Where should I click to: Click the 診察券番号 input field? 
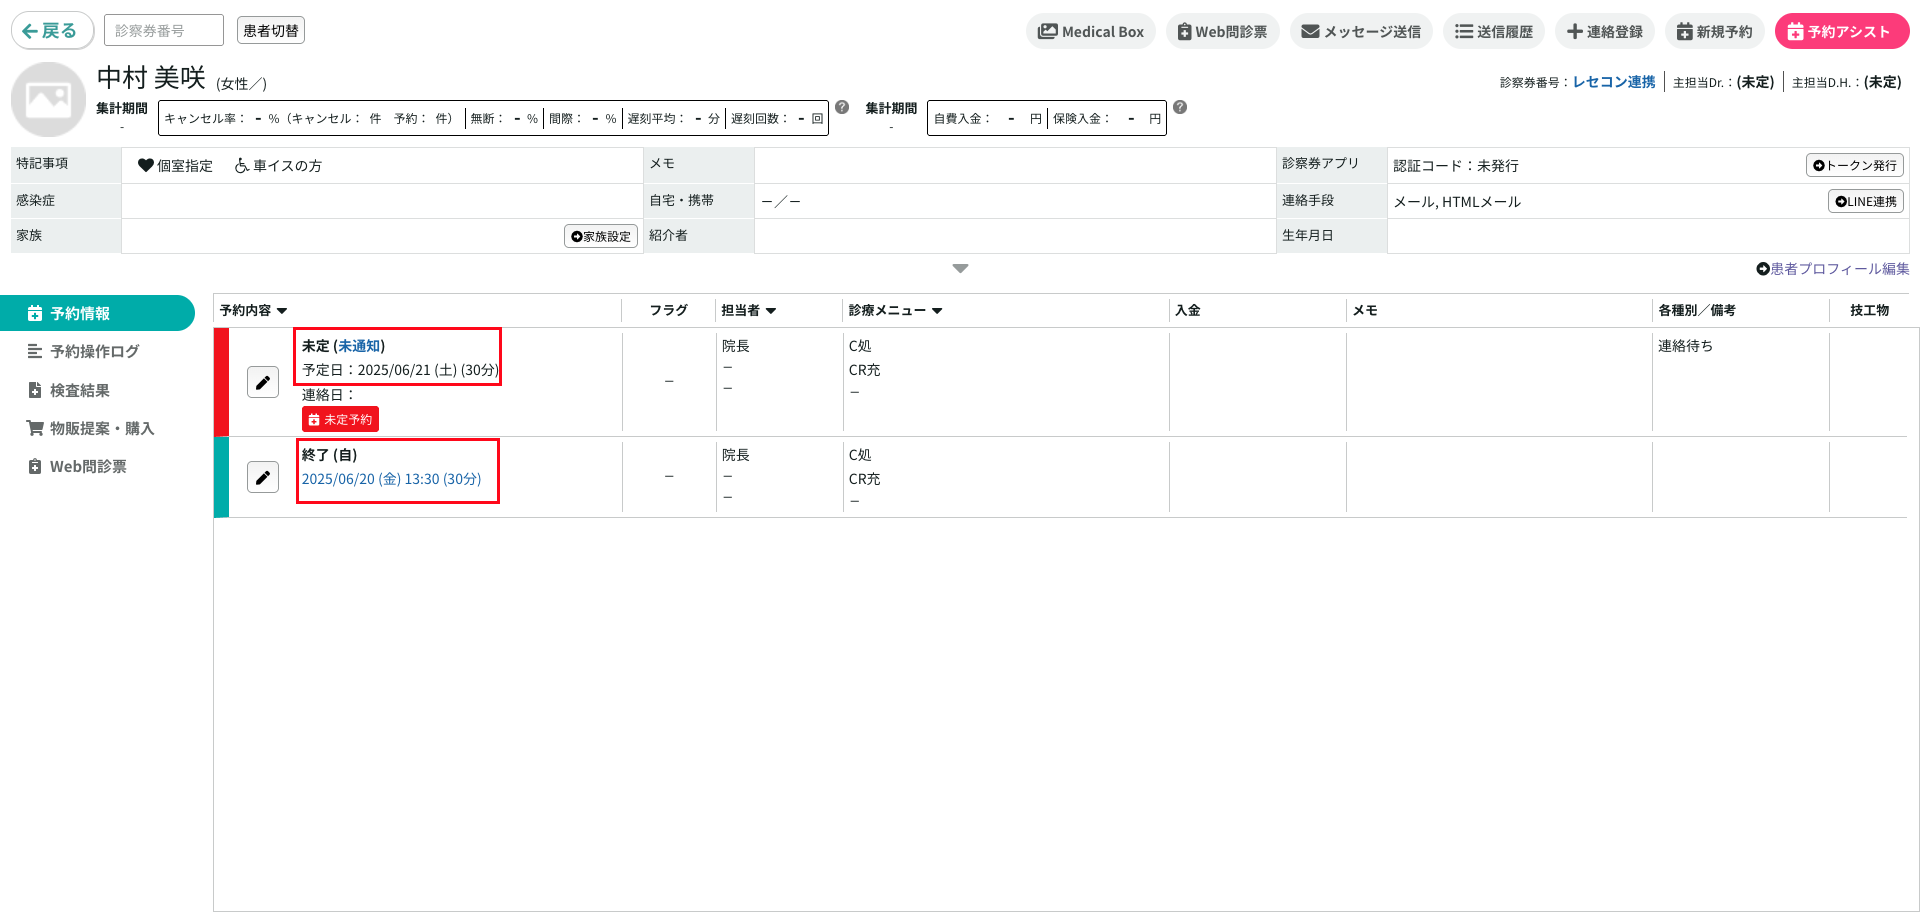point(164,30)
